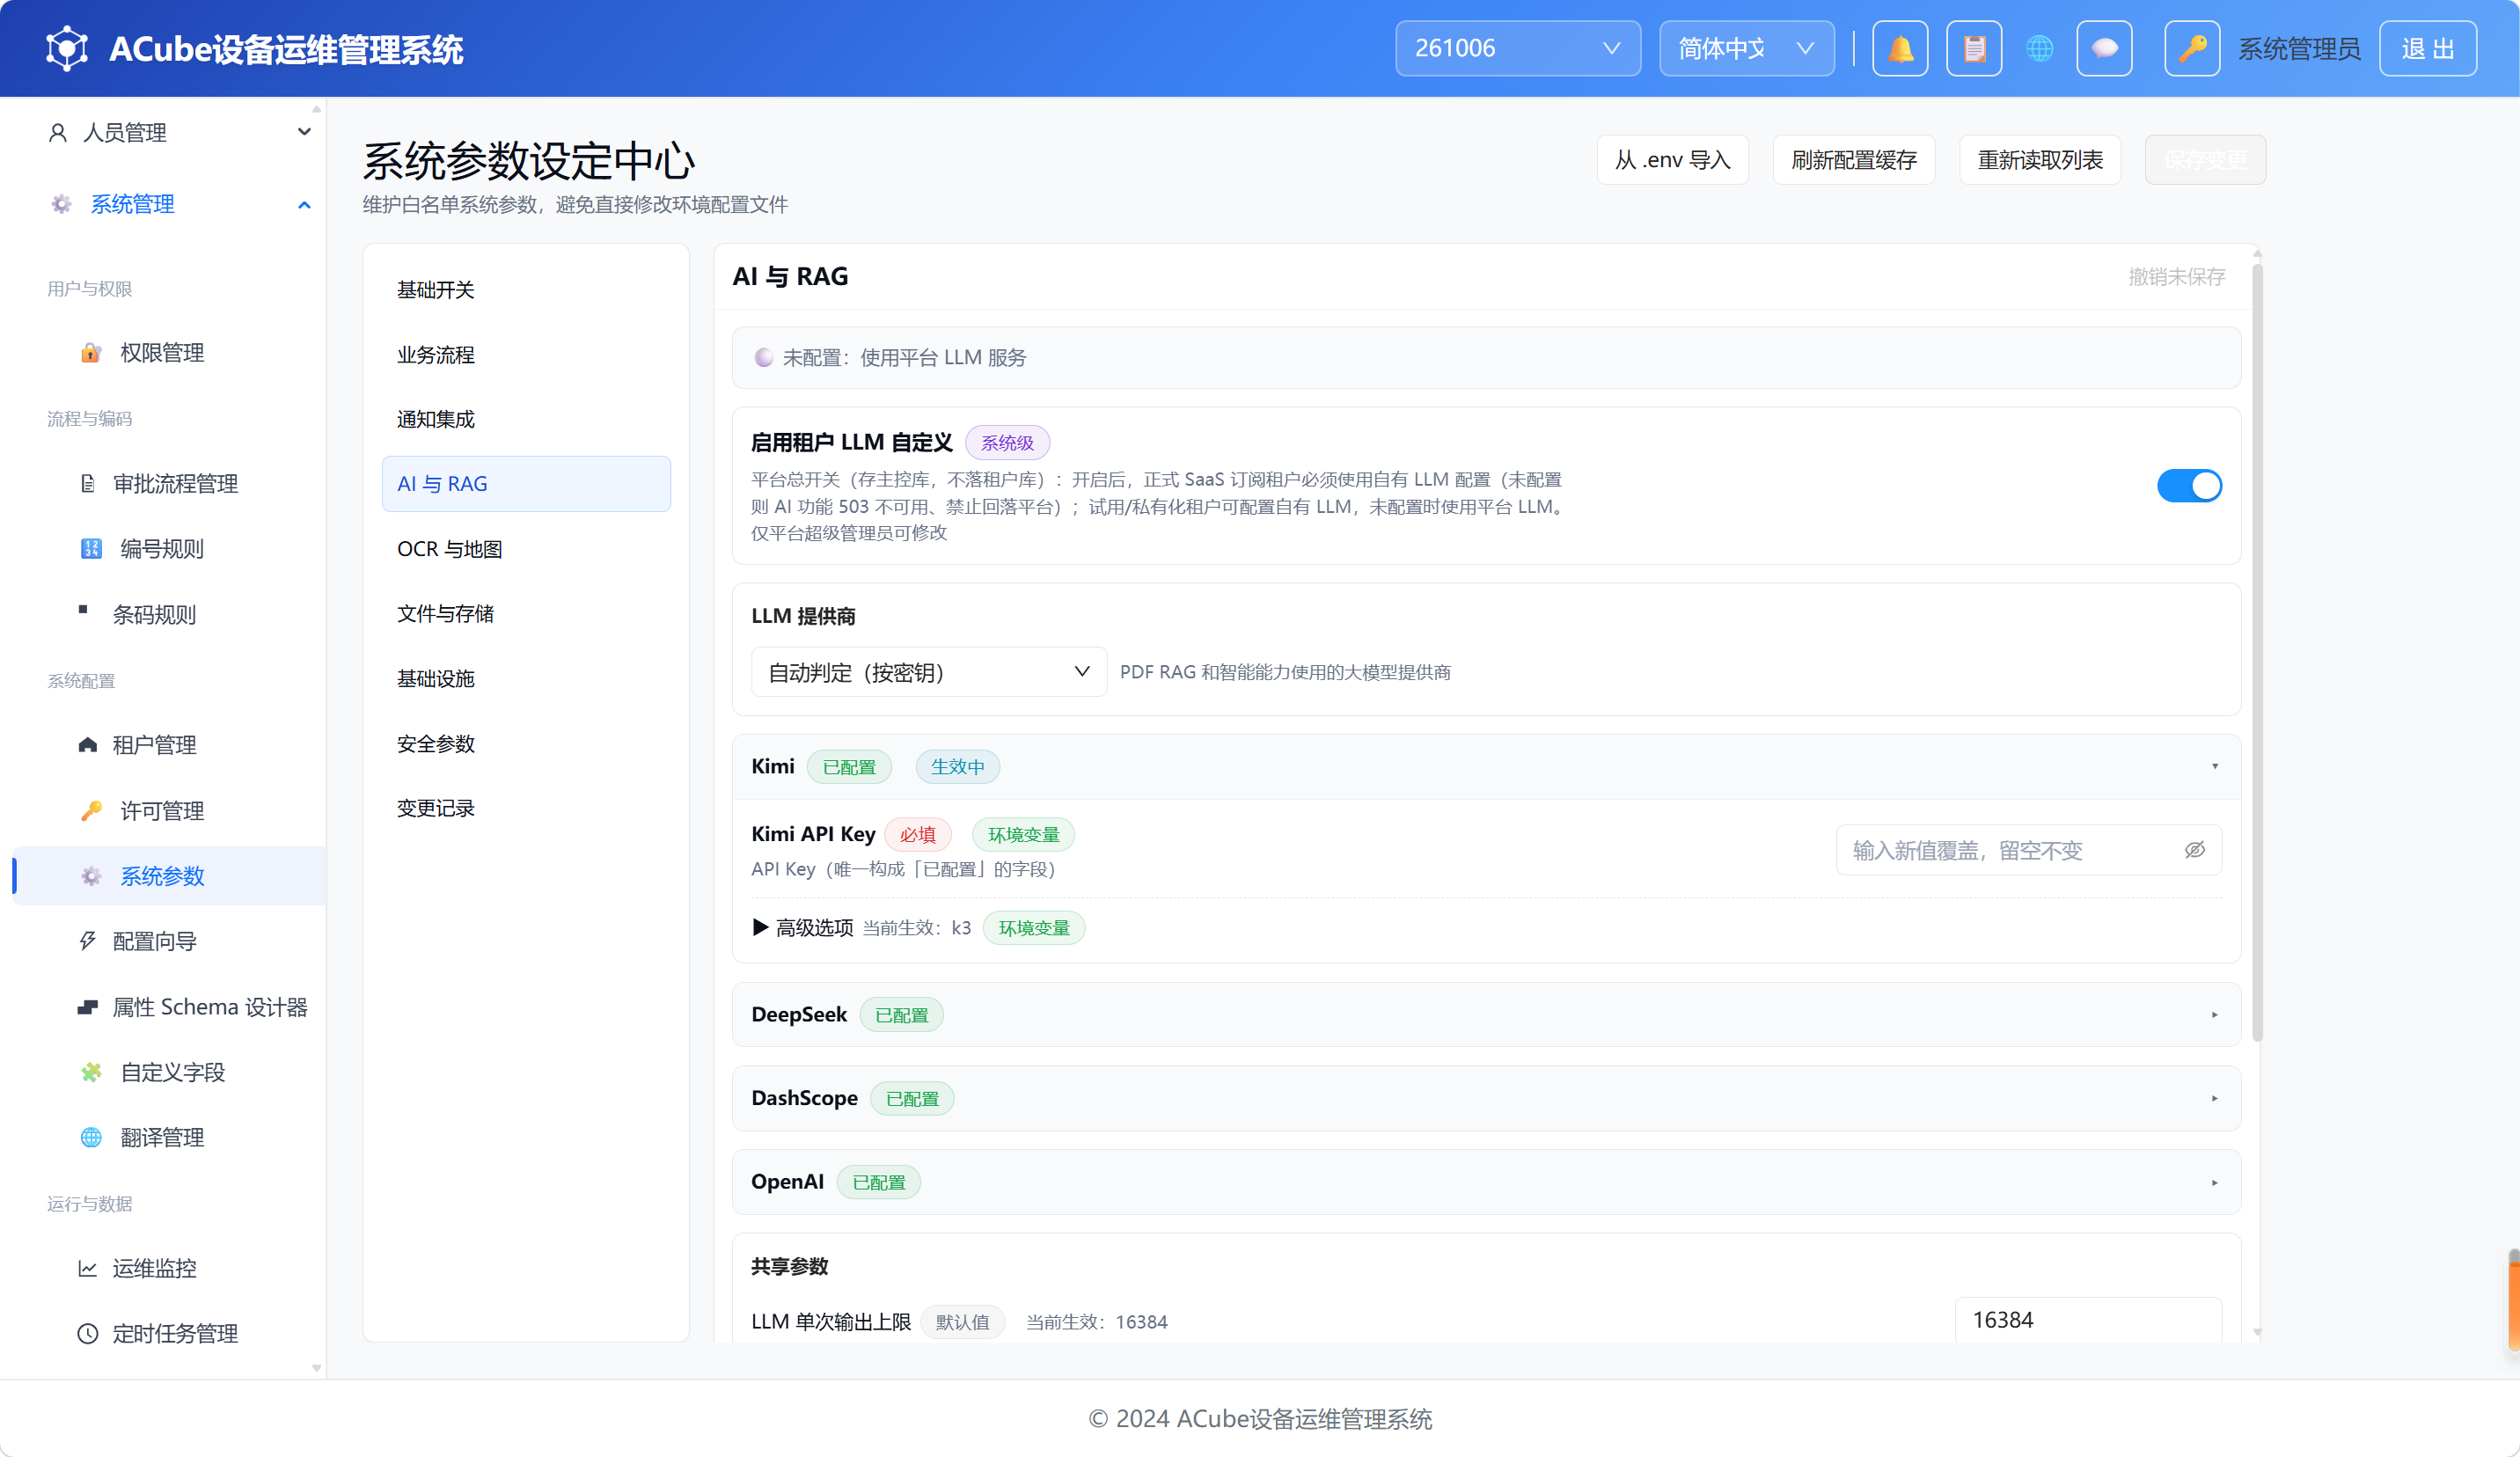Expand the OpenAI provider section
This screenshot has width=2520, height=1457.
[1486, 1182]
